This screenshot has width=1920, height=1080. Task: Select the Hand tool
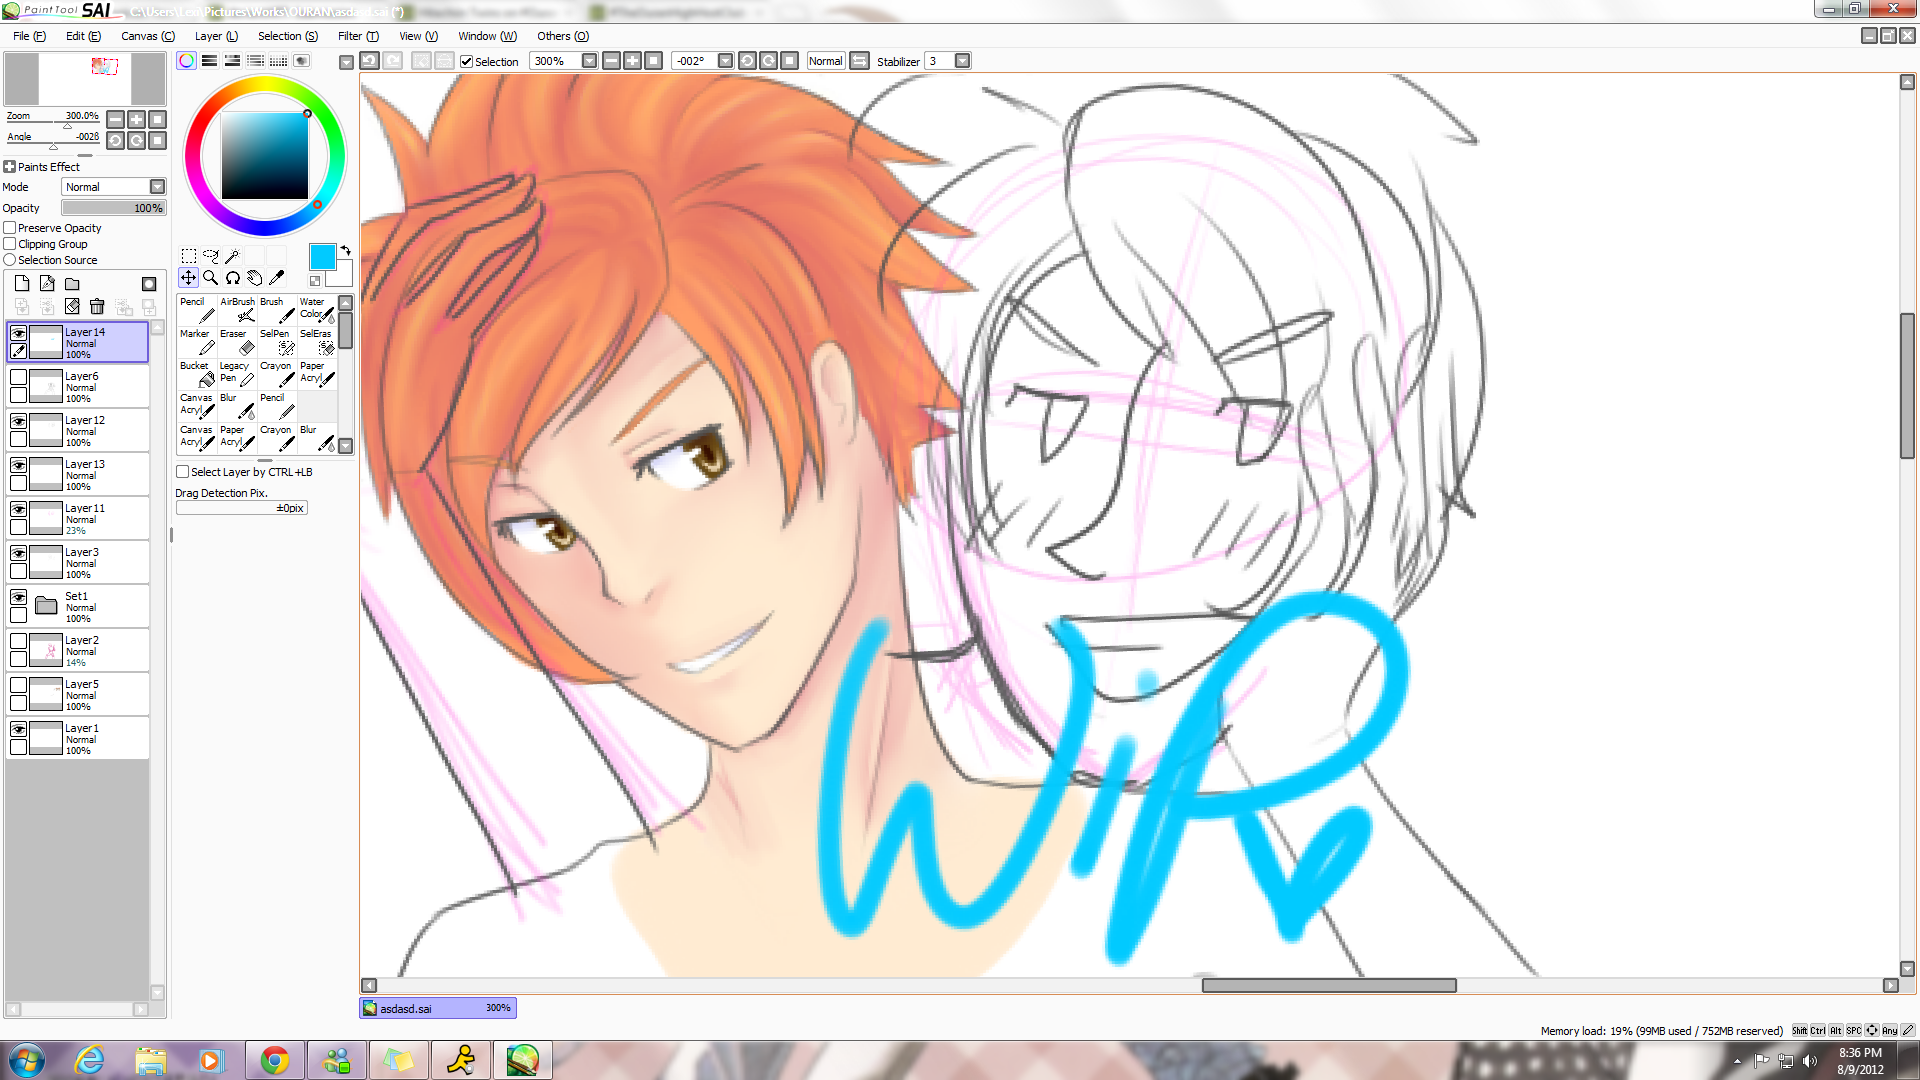pos(254,278)
